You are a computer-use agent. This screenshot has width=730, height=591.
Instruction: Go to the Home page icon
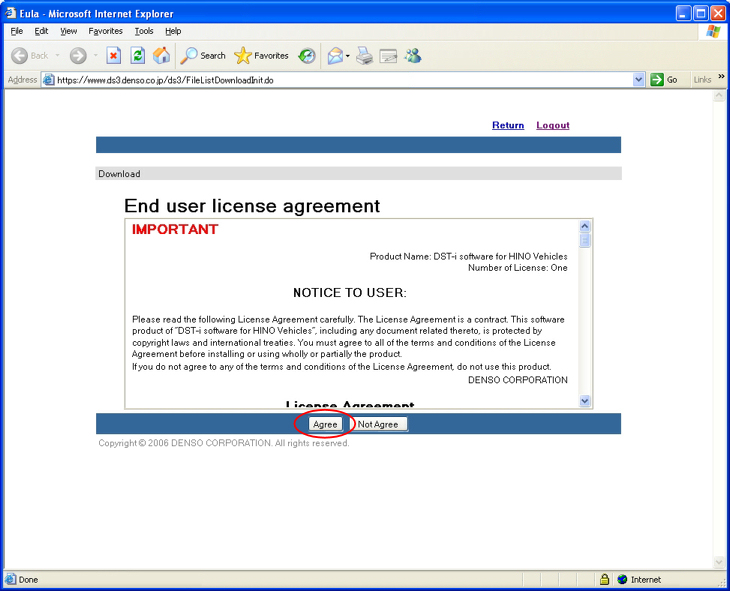(x=162, y=55)
